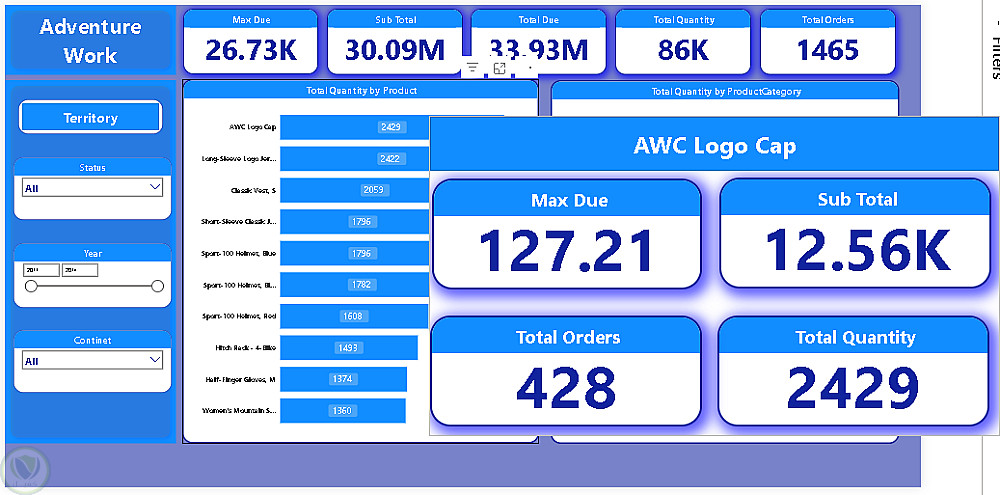Click the 1782 data label

point(361,284)
